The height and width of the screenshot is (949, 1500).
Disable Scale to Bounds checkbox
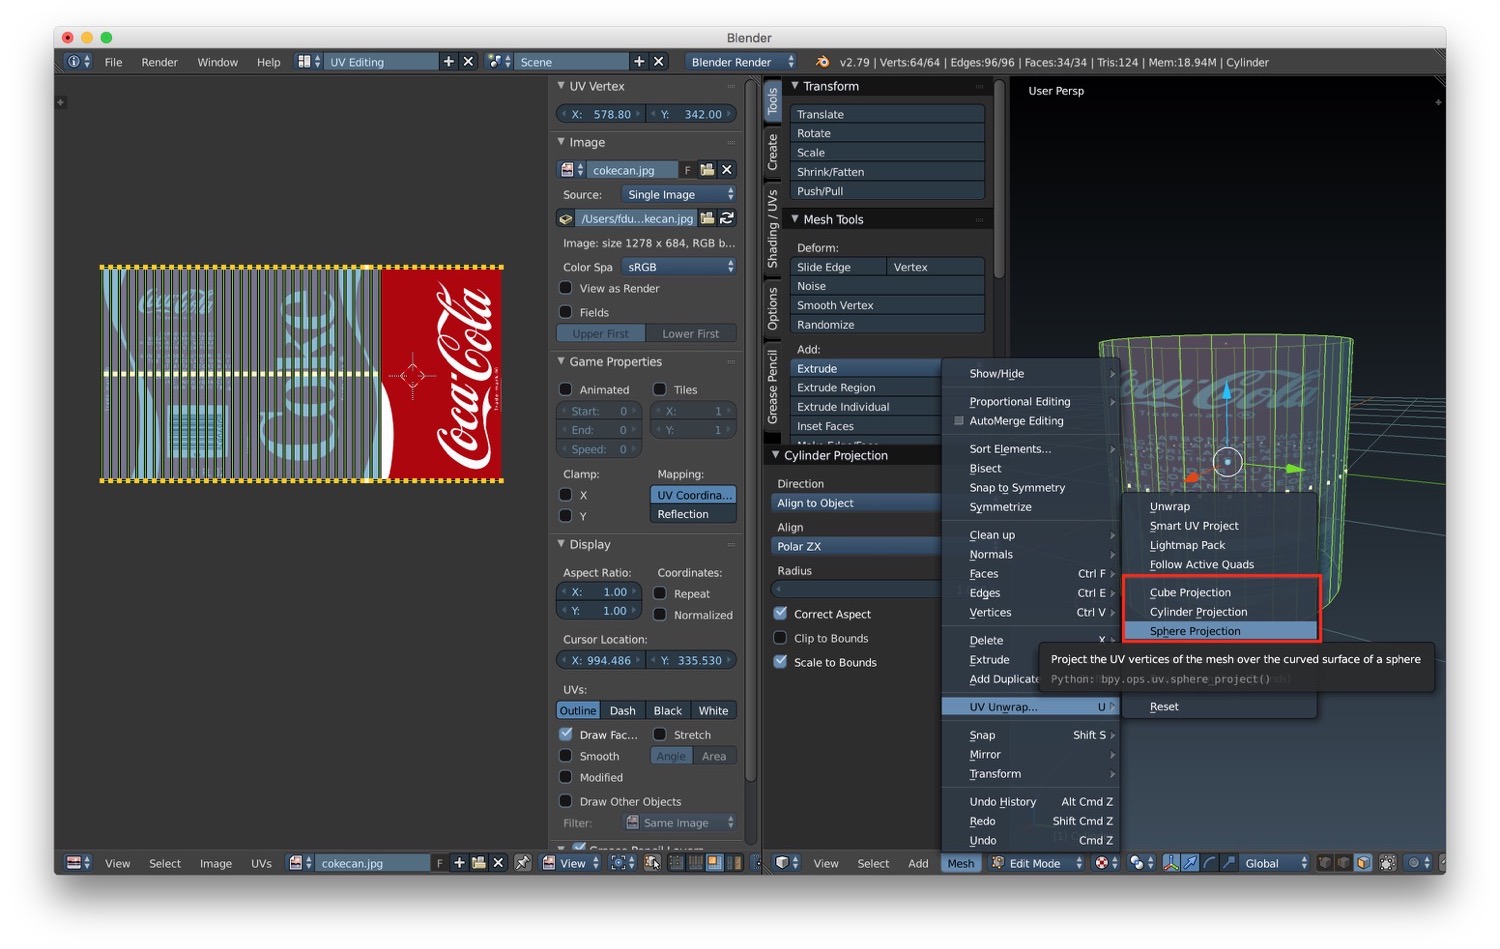[x=781, y=662]
